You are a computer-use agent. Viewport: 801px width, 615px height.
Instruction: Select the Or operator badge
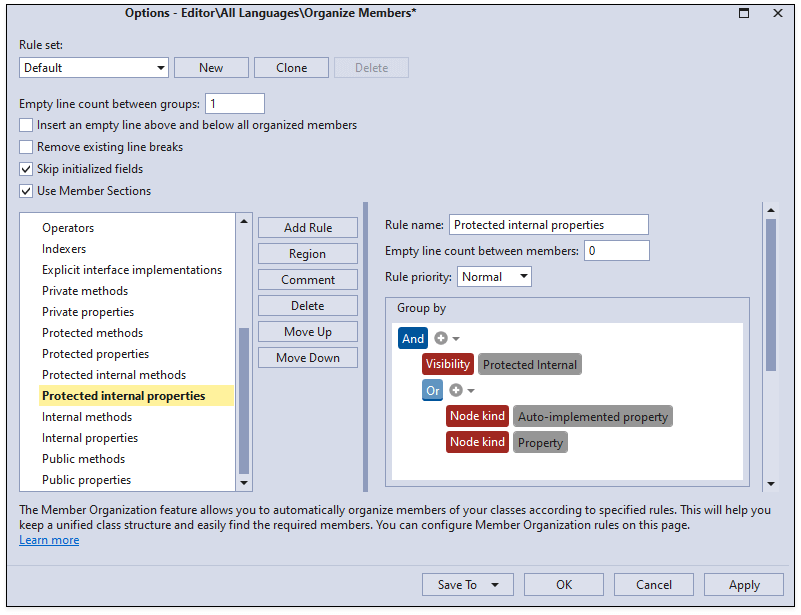click(432, 390)
